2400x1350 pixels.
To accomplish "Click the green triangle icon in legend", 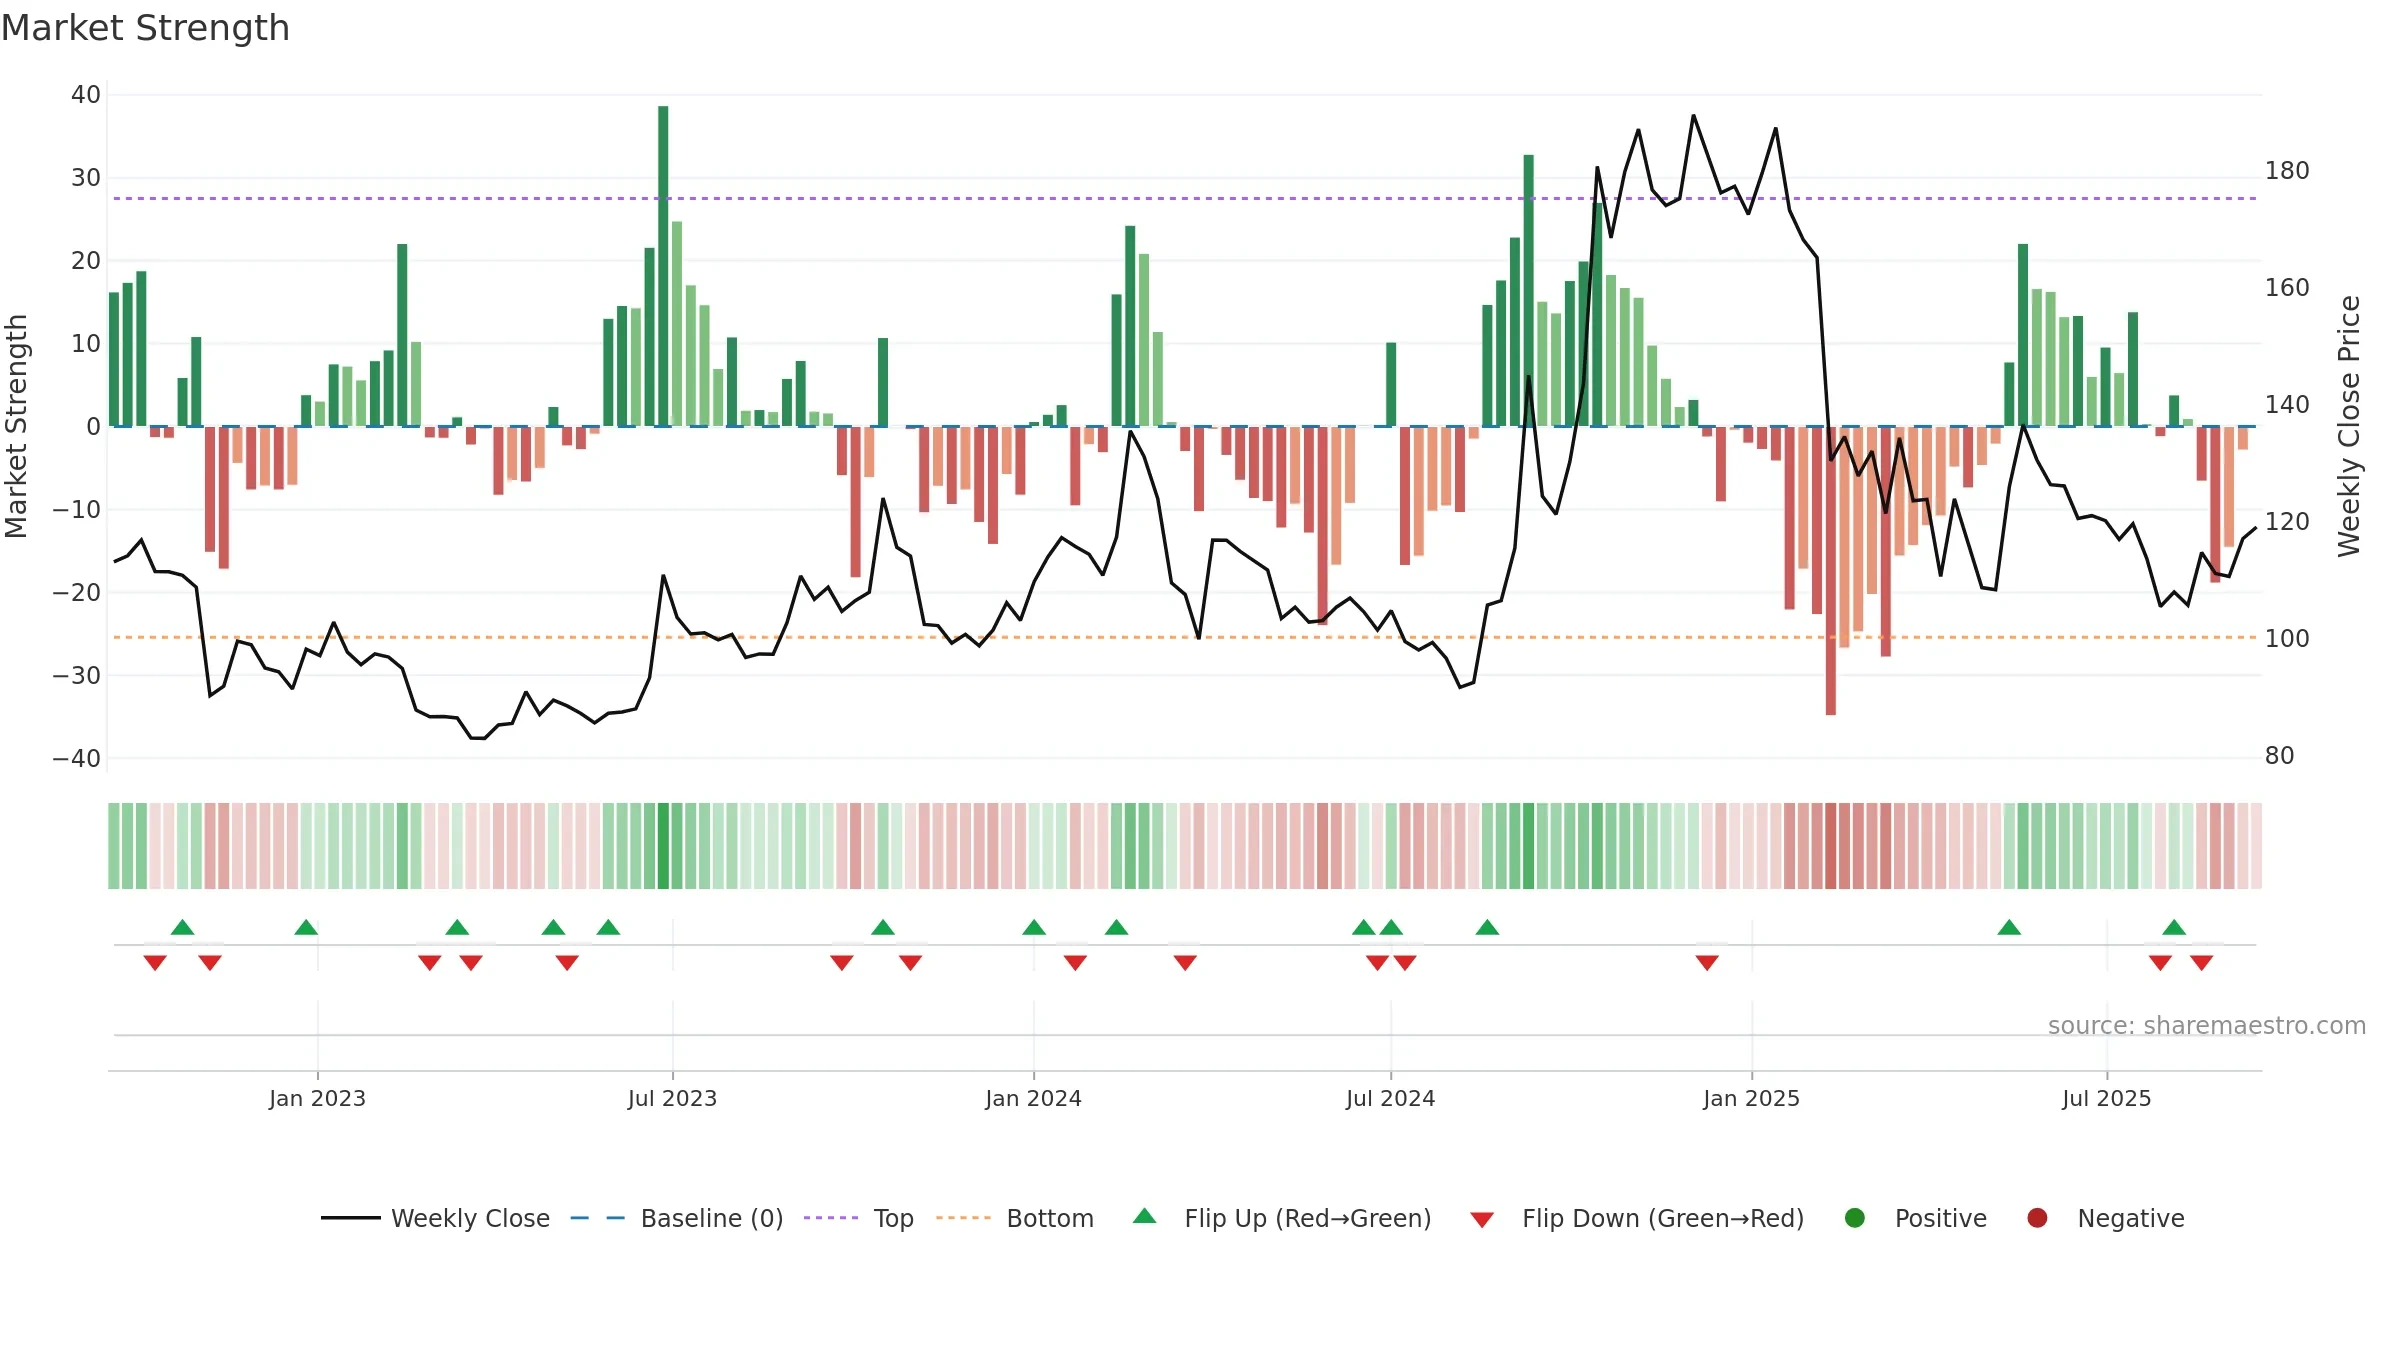I will coord(1145,1216).
